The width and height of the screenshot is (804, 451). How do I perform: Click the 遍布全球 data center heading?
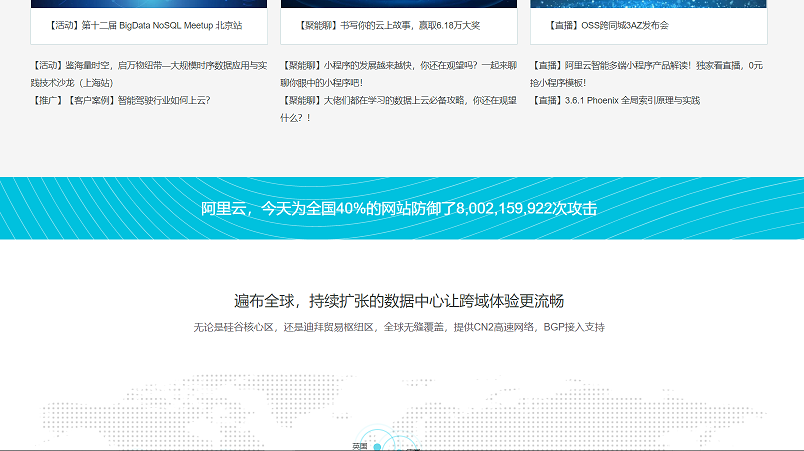tap(399, 301)
